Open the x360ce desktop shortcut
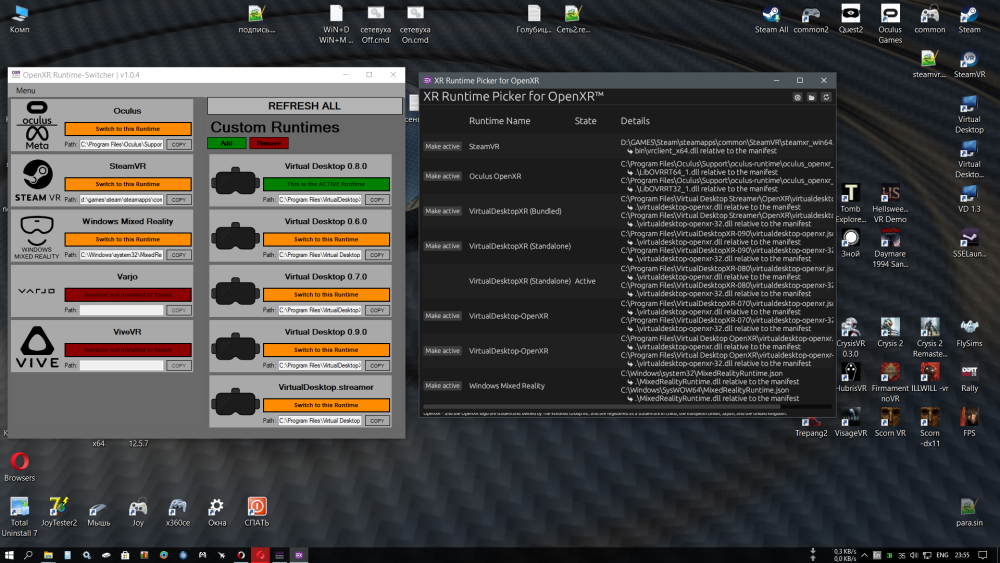This screenshot has width=1000, height=563. coord(177,513)
